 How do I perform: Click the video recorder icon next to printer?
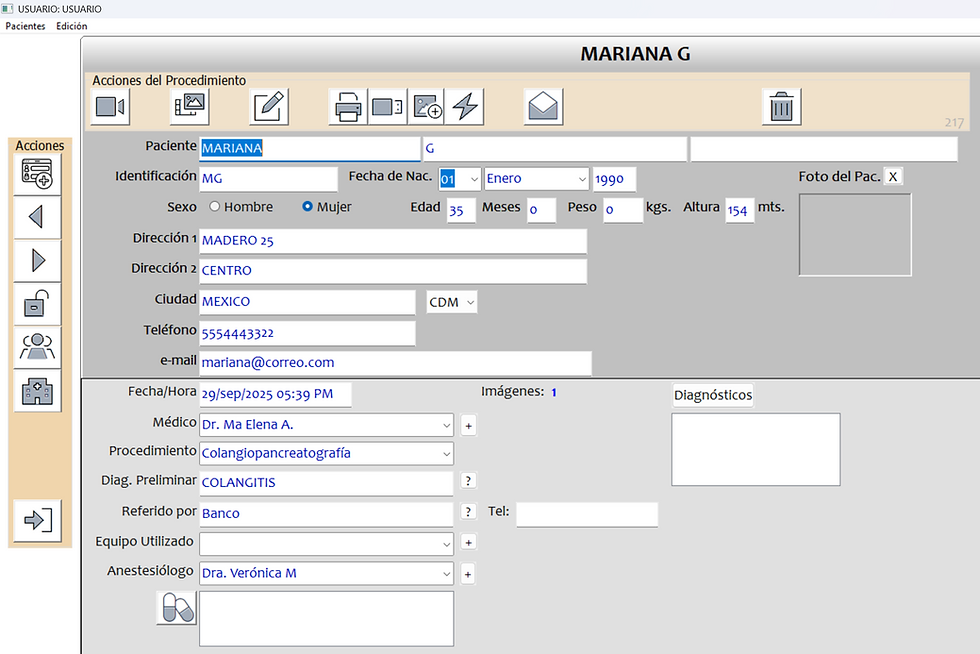[388, 106]
